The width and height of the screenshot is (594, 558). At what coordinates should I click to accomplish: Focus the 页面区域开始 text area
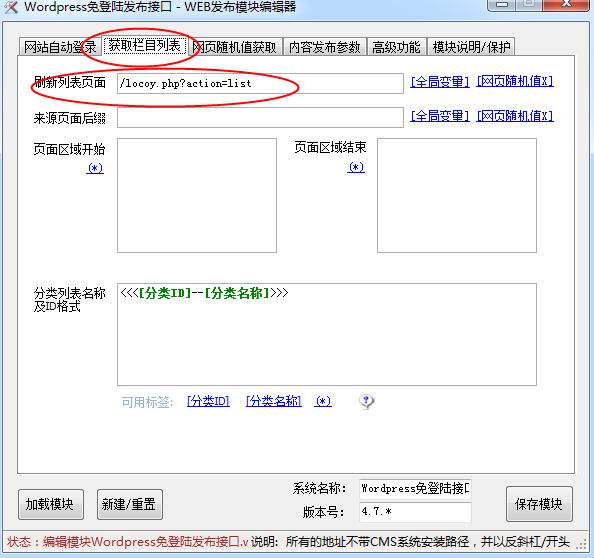197,195
